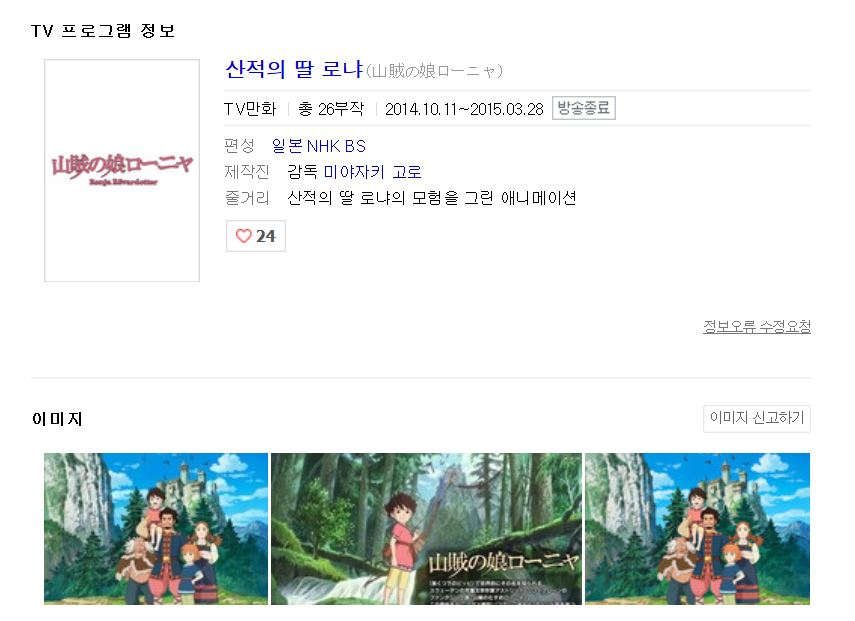Click the 줄거리 synopsis text

click(x=431, y=197)
